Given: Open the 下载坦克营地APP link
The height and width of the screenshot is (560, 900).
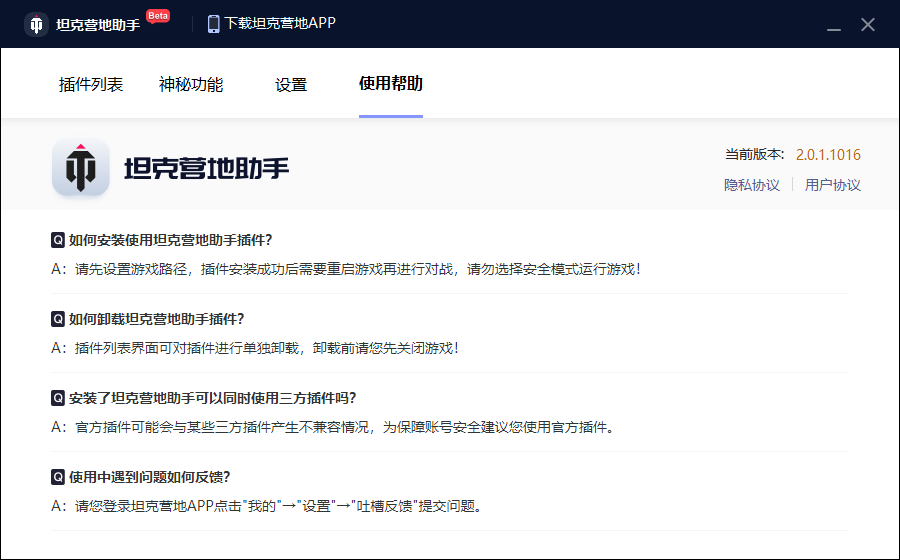Looking at the screenshot, I should (280, 24).
